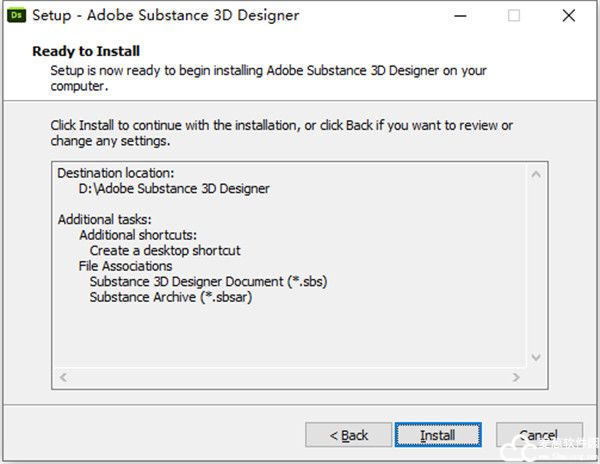
Task: Click the summary box scroll up arrow
Action: point(536,175)
